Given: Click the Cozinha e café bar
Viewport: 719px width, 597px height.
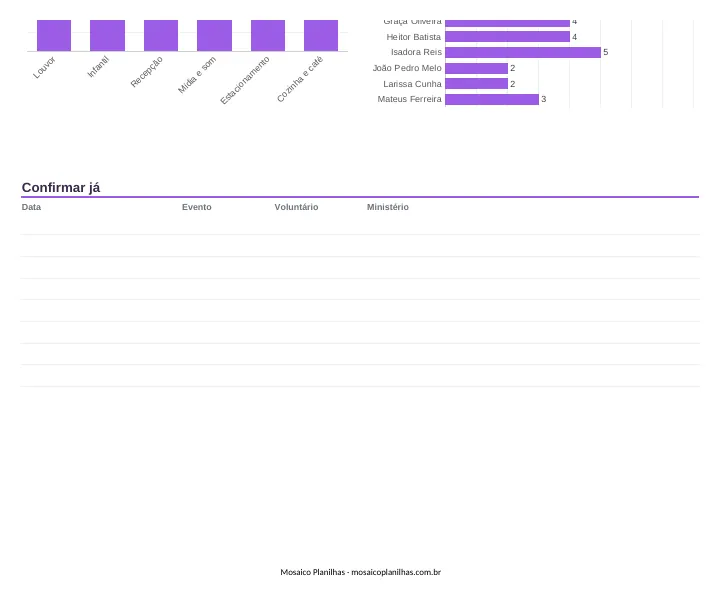Looking at the screenshot, I should pos(321,35).
